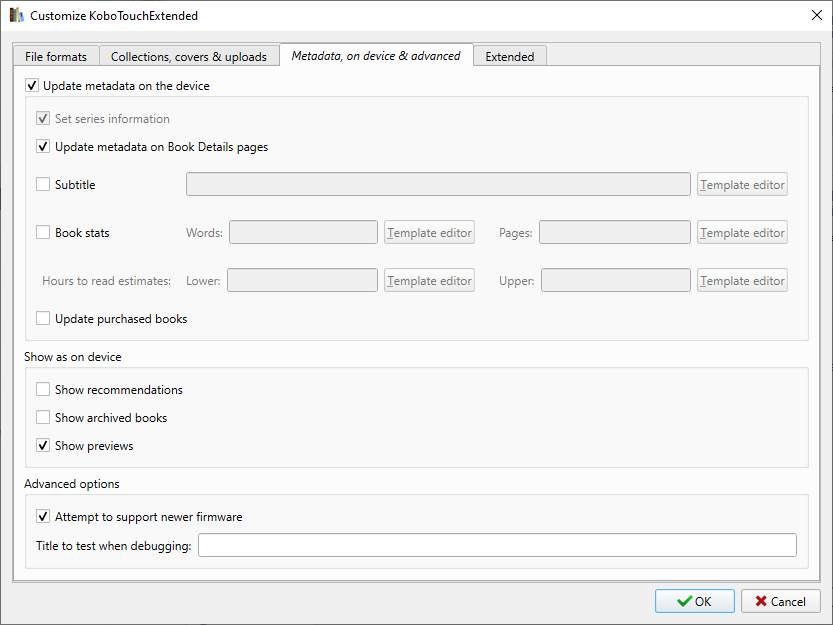The image size is (833, 625).
Task: Disable Show previews
Action: click(43, 446)
